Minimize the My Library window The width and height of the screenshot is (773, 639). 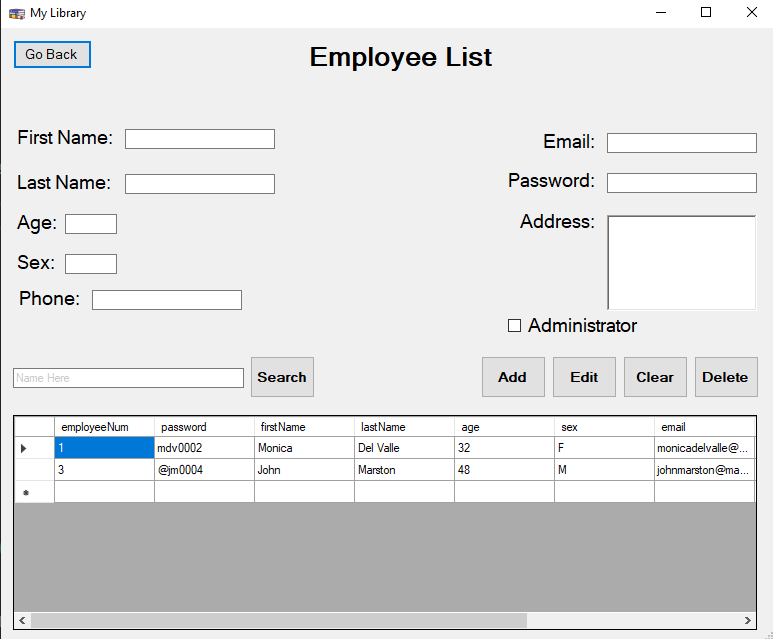coord(661,12)
